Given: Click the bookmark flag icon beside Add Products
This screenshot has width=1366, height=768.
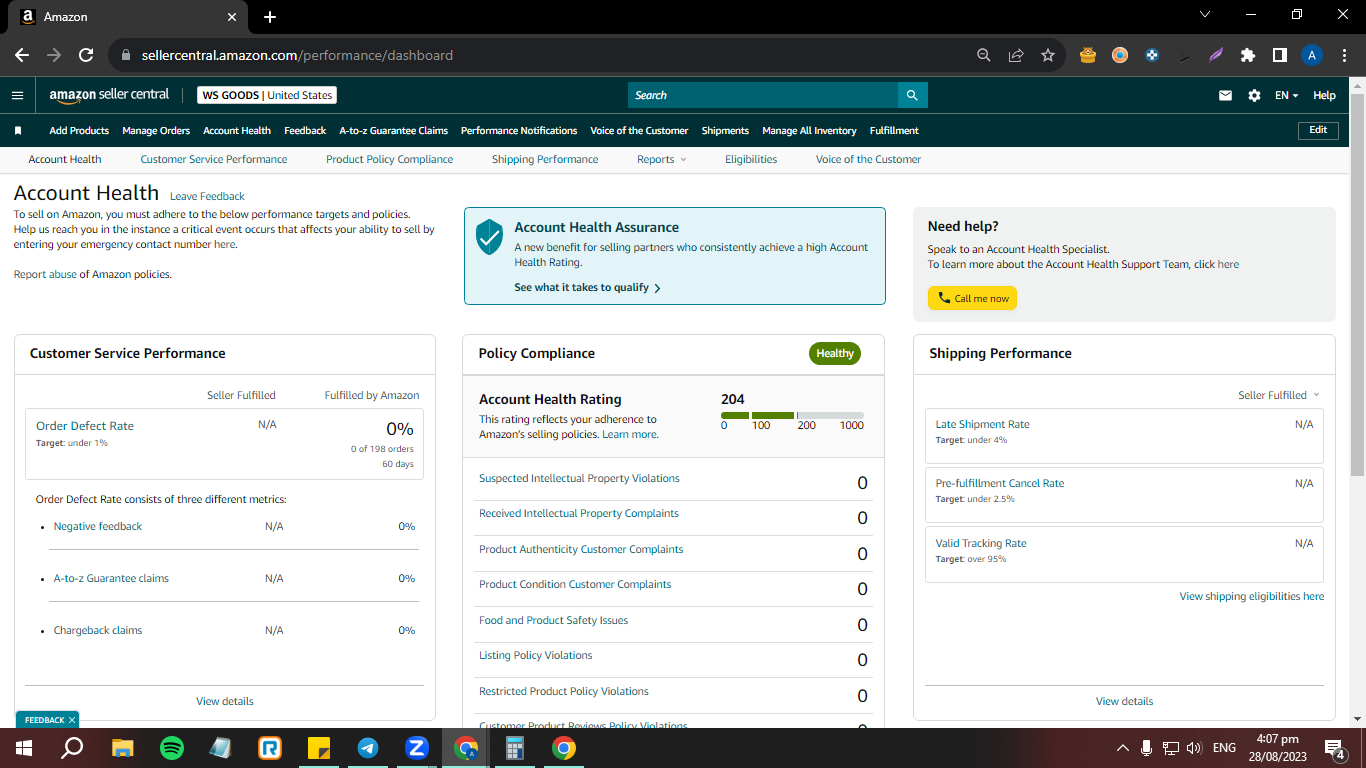Looking at the screenshot, I should click(x=18, y=131).
